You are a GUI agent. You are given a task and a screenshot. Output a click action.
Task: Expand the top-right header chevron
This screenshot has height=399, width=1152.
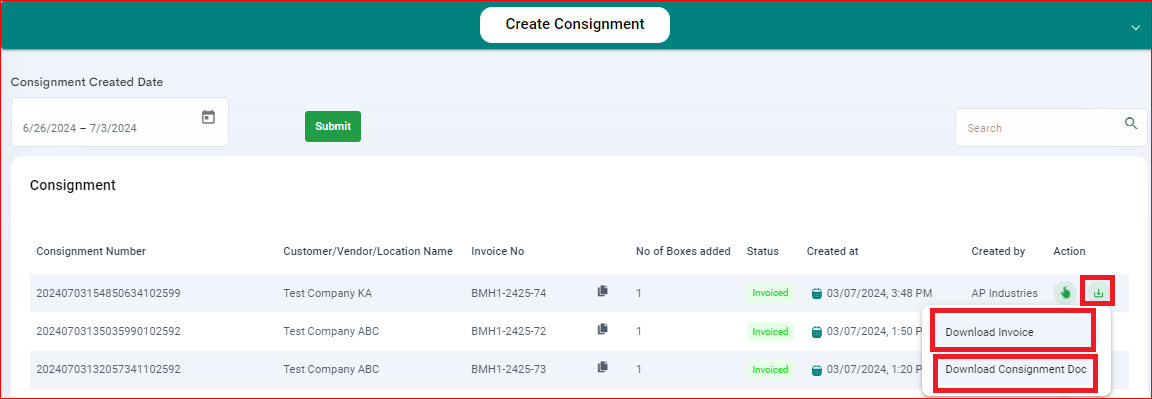point(1137,27)
